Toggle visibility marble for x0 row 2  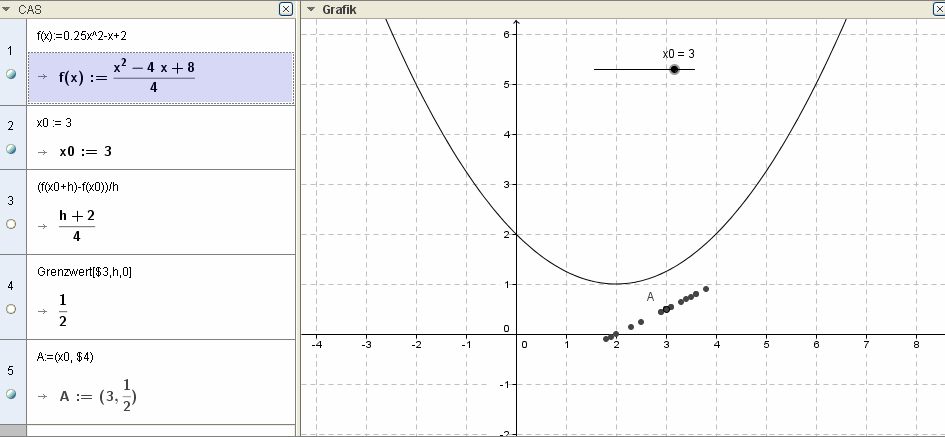(10, 148)
